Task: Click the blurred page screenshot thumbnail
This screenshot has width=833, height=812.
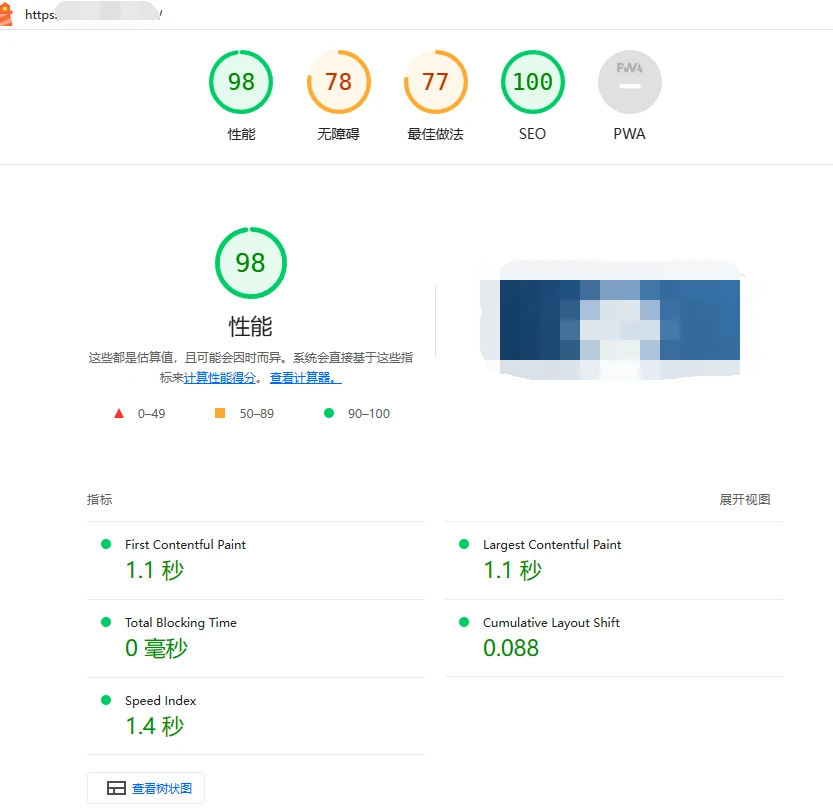Action: [619, 320]
